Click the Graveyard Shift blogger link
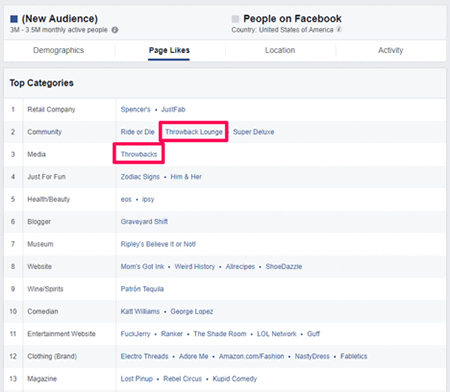Screen dimensions: 450x392 144,222
